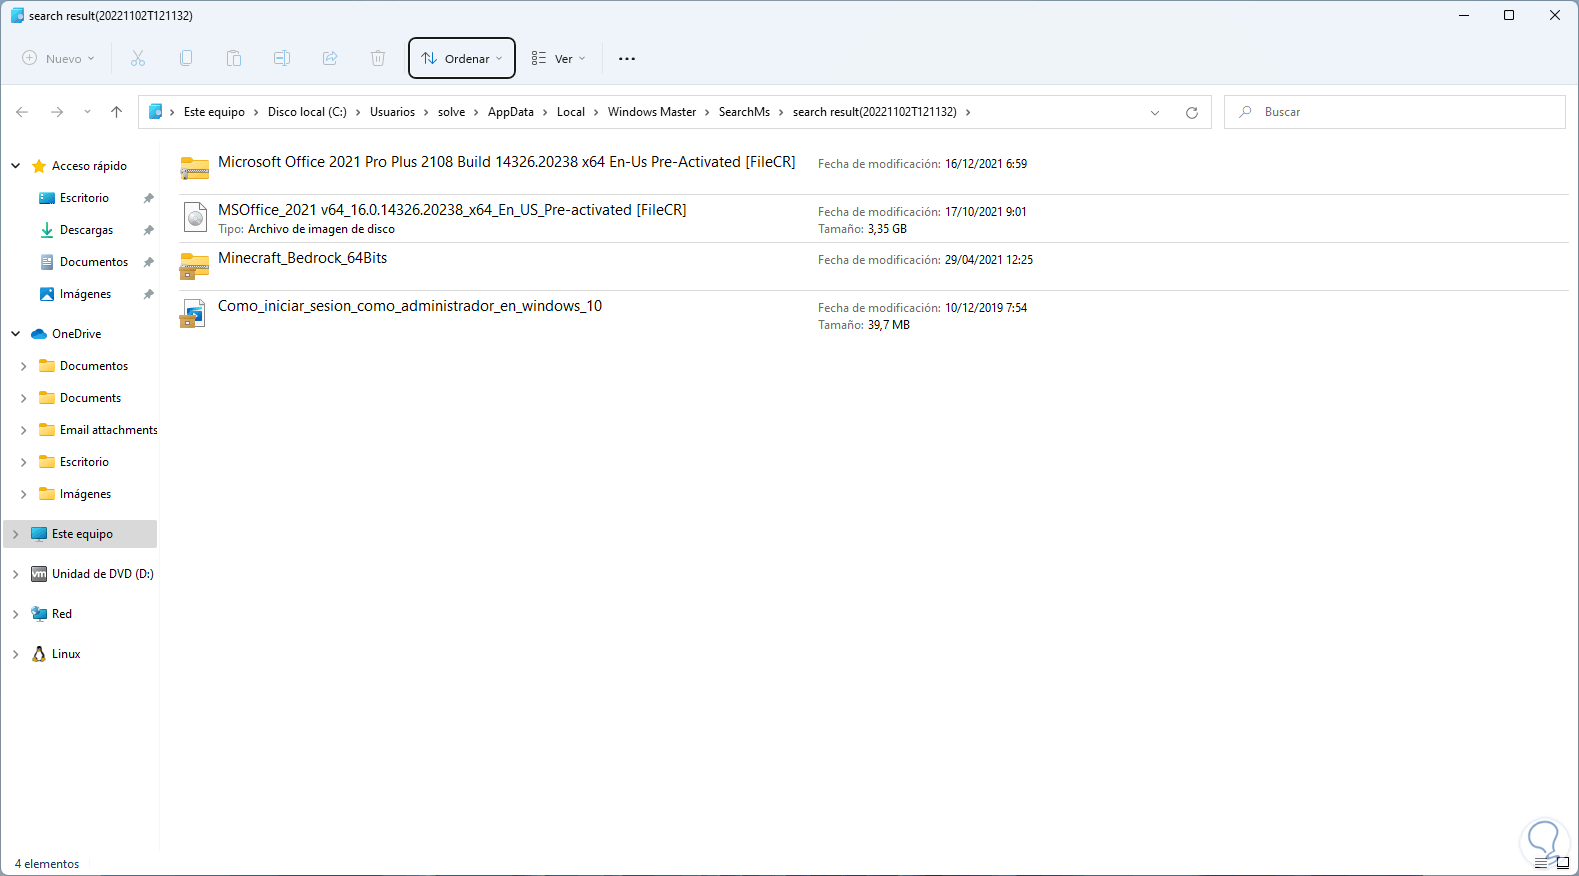Expand Documentos folder under OneDrive
The image size is (1579, 876).
click(x=24, y=366)
